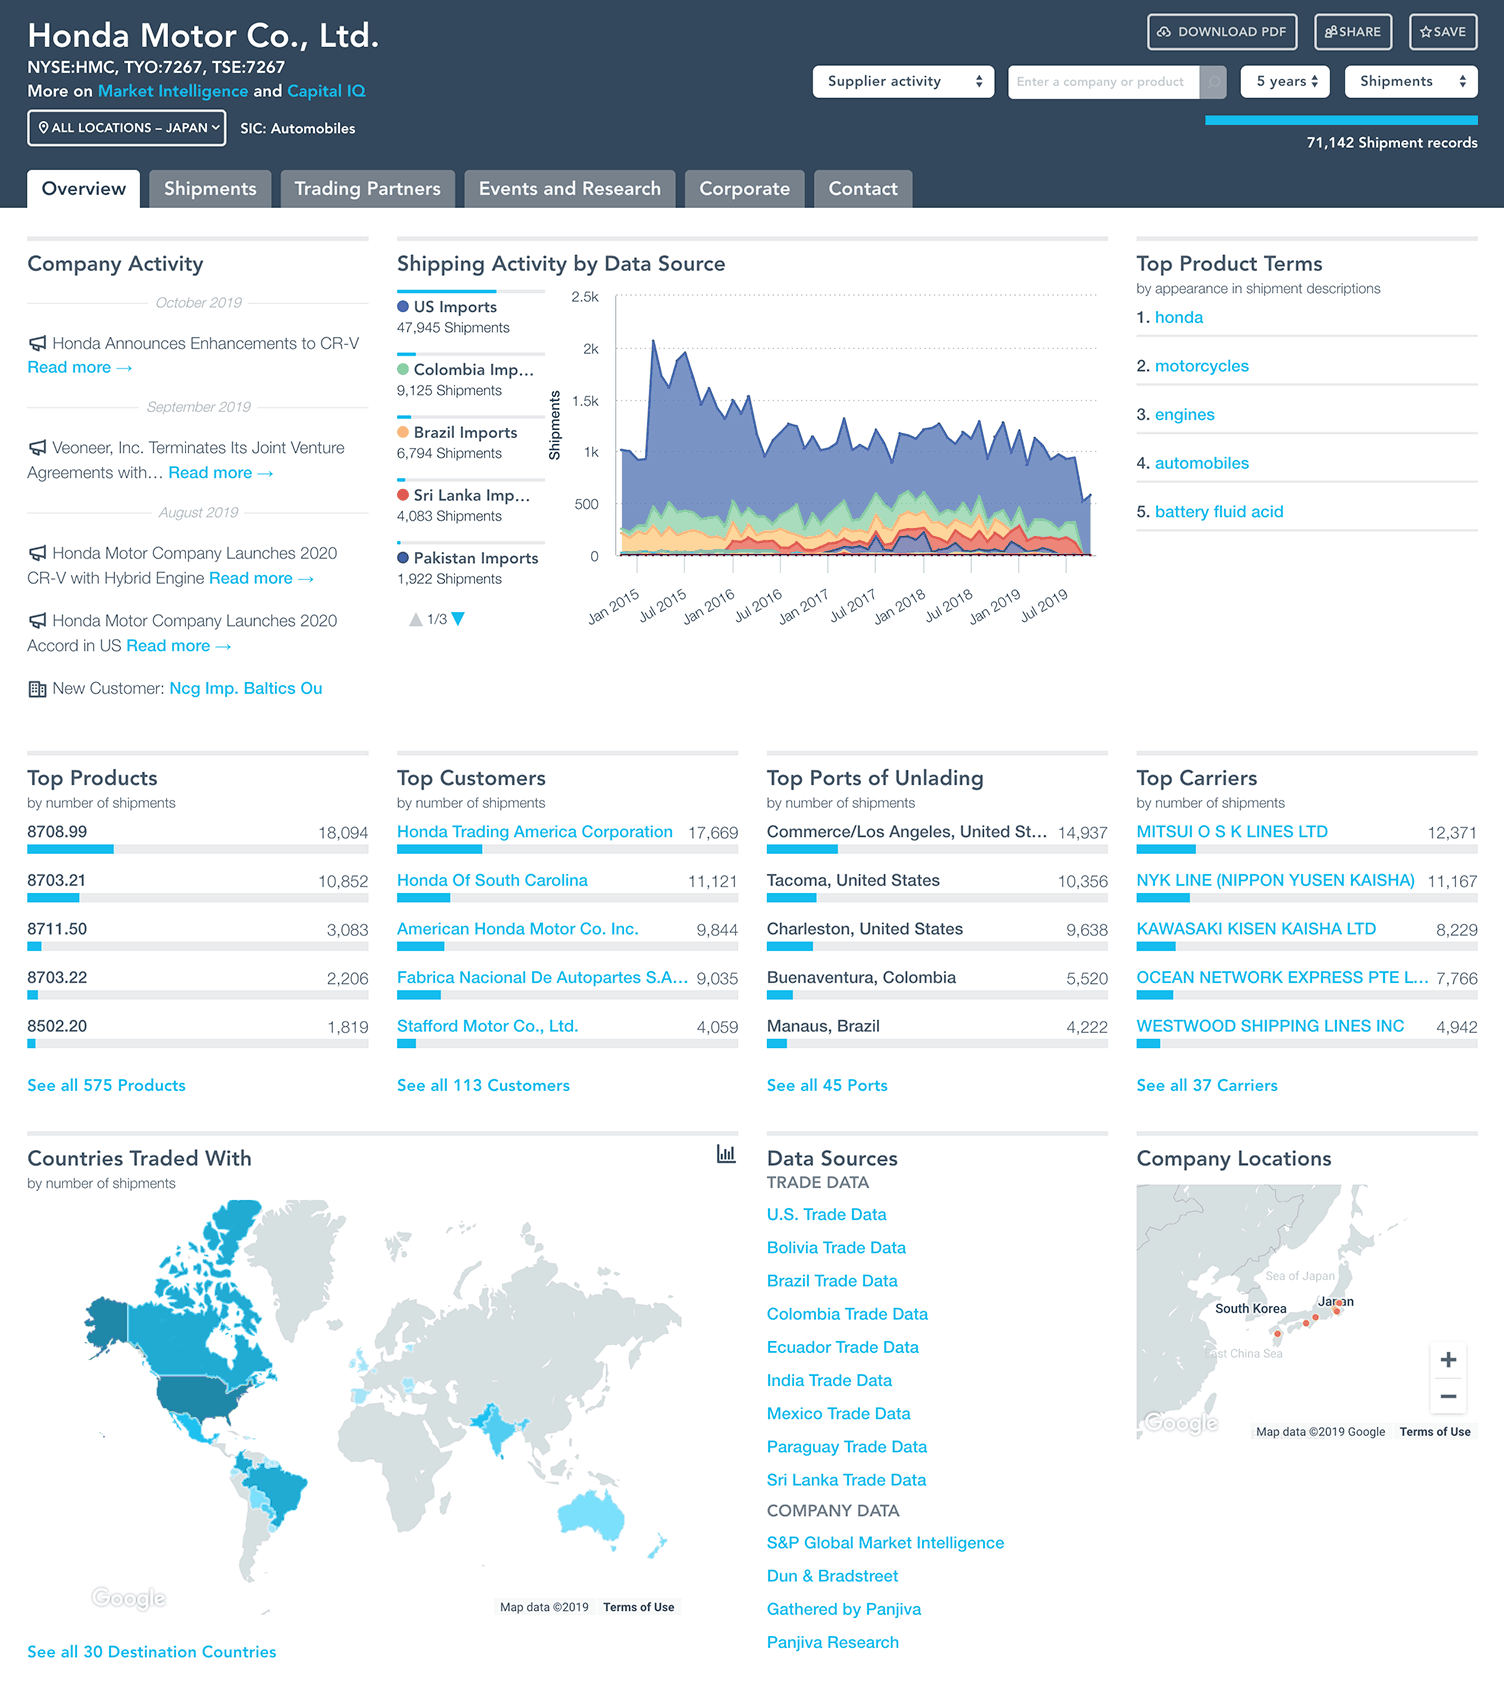Screen dimensions: 1504x1684
Task: Open Stafford Motor Co., Ltd. customer
Action: (x=488, y=1027)
